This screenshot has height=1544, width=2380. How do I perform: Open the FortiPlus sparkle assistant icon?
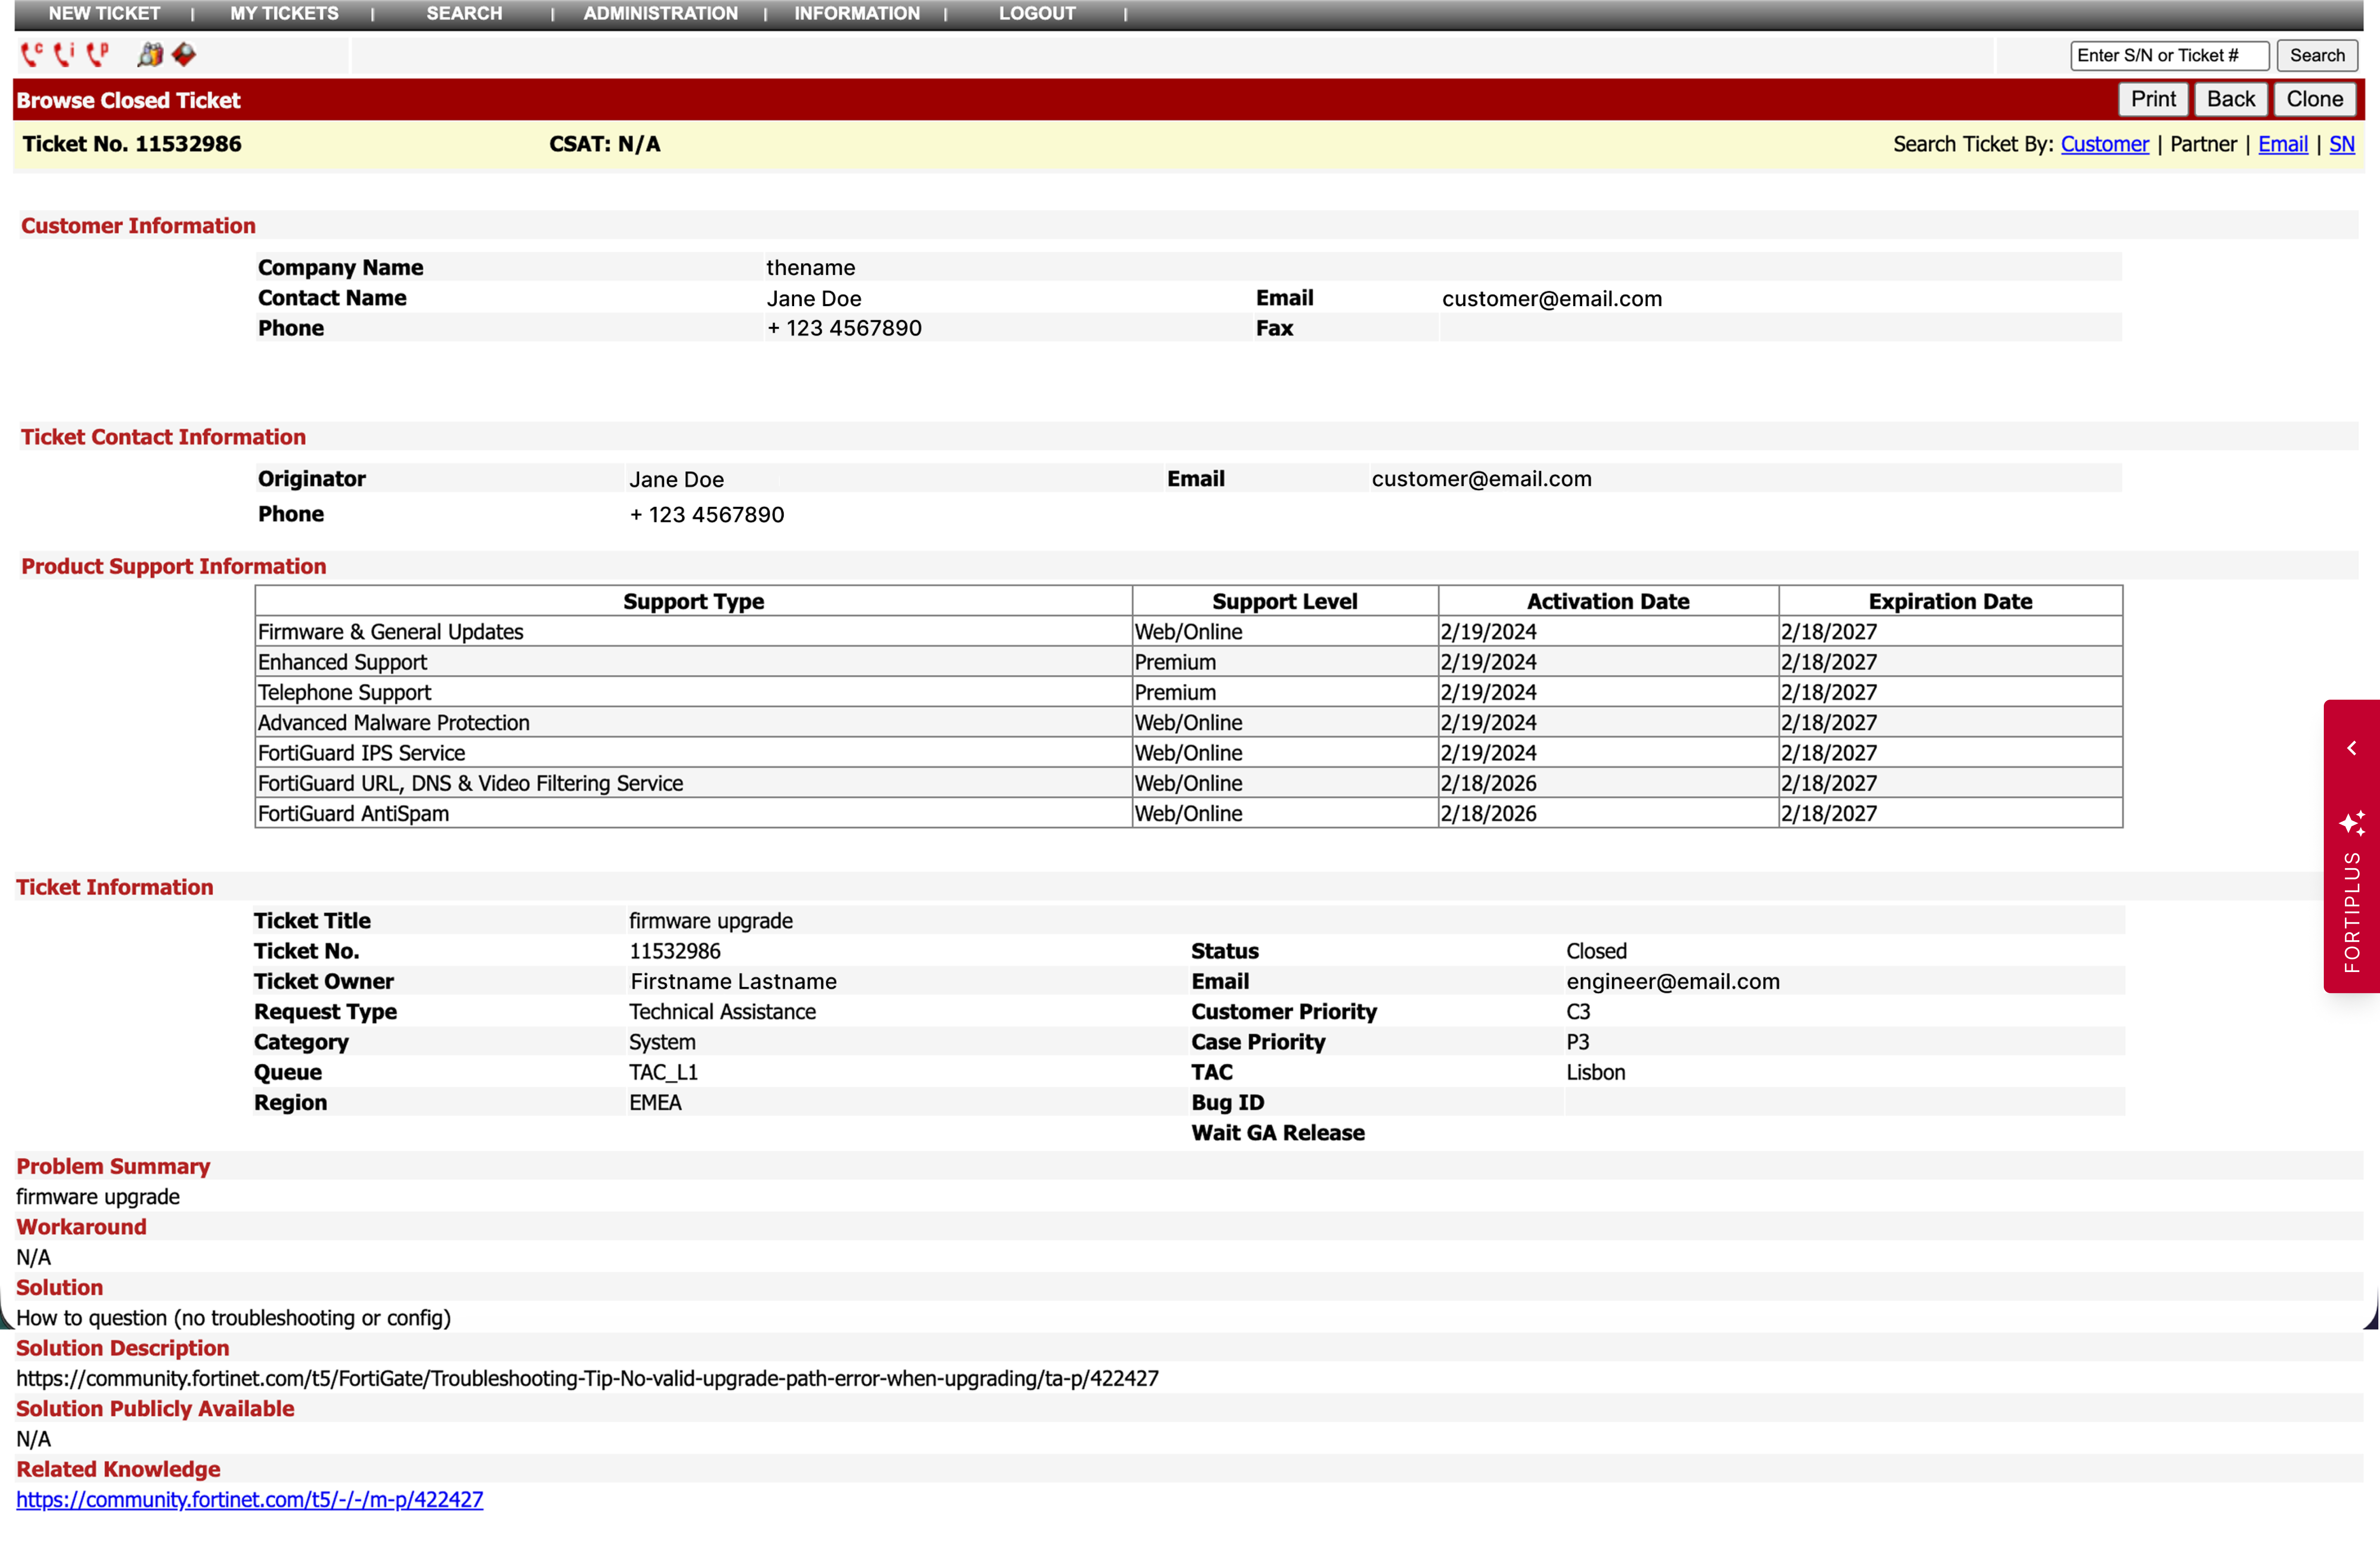(x=2352, y=822)
